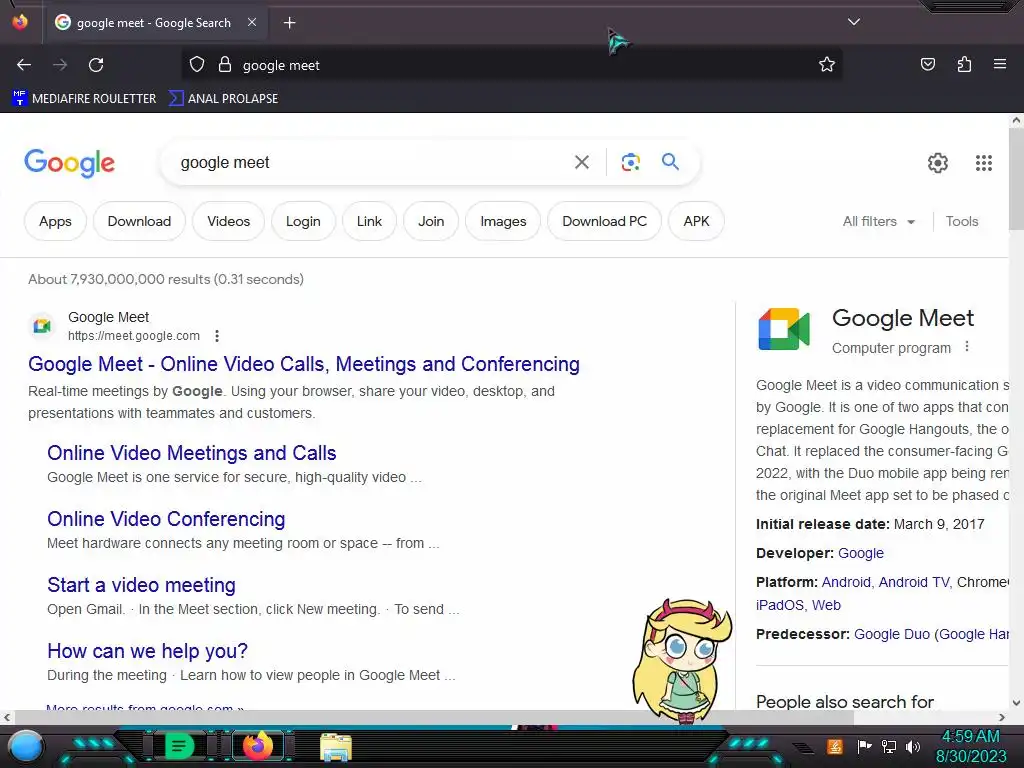Open the iPadOS platform link
Image resolution: width=1024 pixels, height=768 pixels.
[x=779, y=605]
